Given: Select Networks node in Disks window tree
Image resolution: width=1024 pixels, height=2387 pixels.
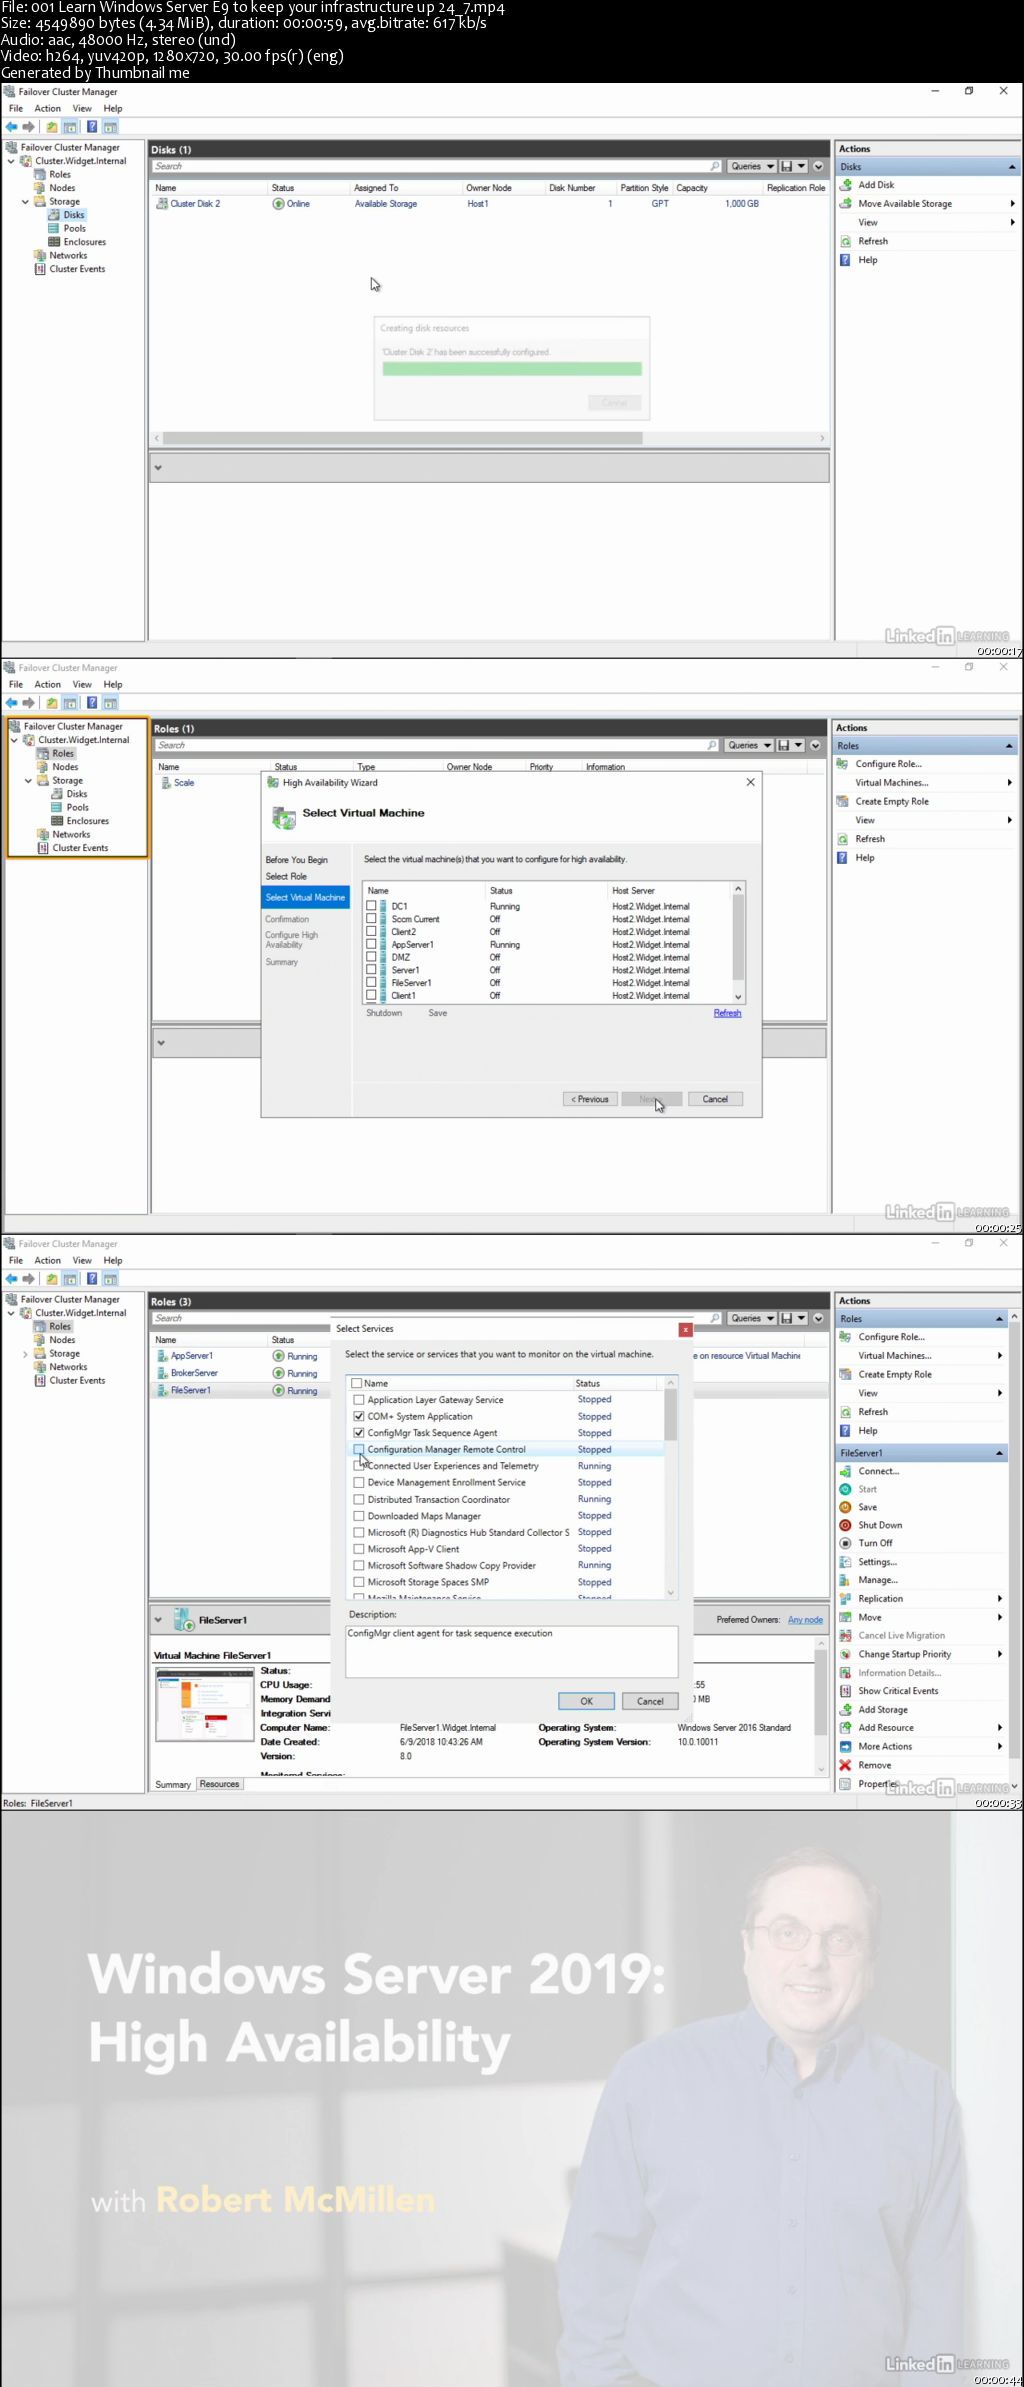Looking at the screenshot, I should tap(68, 256).
